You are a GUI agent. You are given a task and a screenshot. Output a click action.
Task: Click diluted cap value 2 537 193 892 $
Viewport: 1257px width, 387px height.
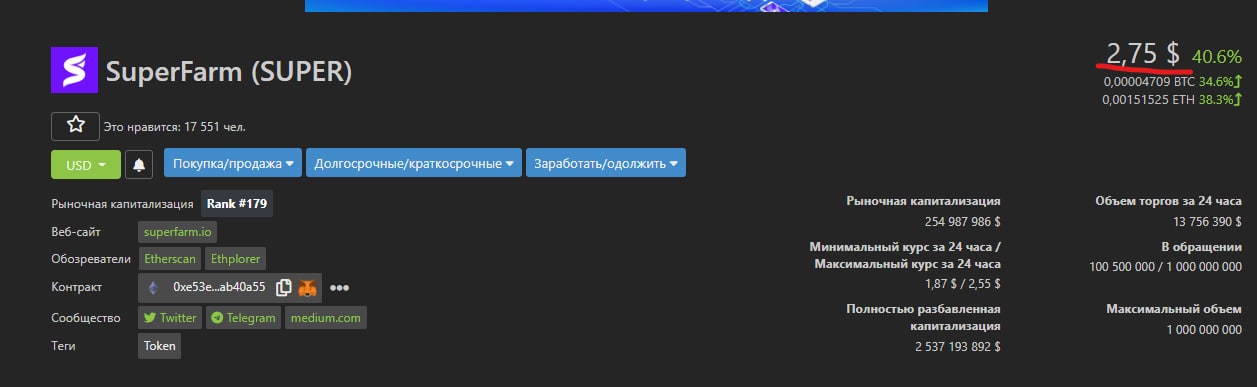(x=958, y=347)
